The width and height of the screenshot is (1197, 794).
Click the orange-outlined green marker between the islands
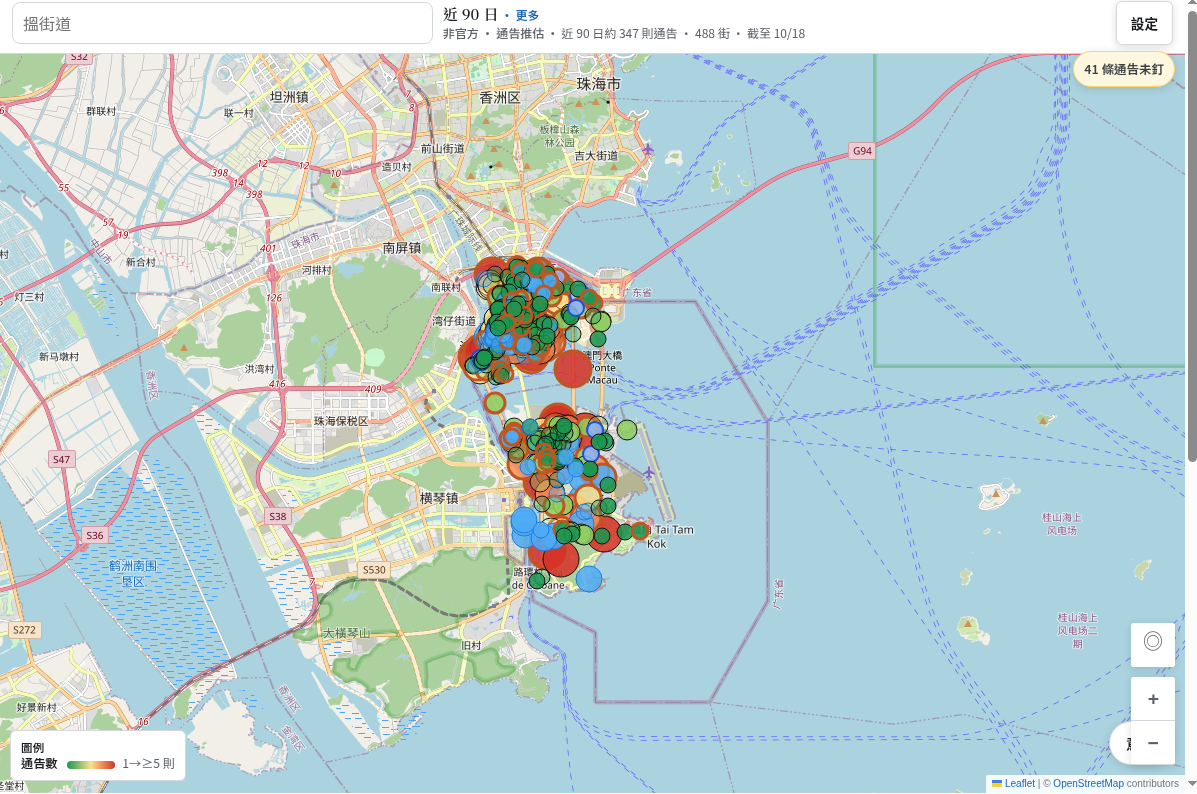click(495, 402)
